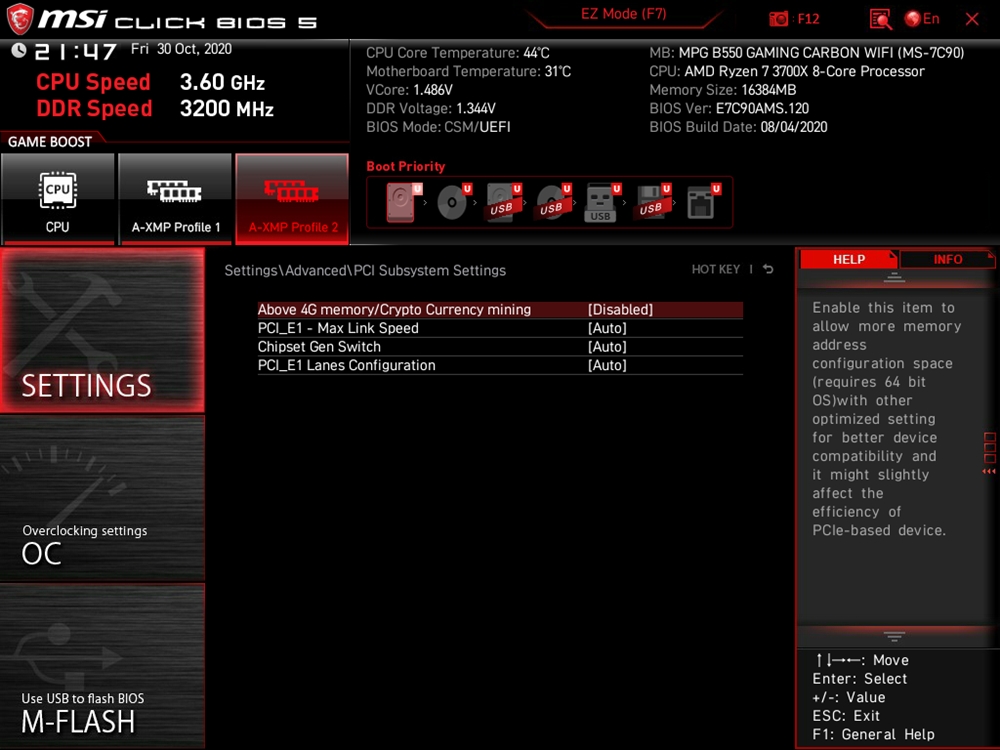Select the USB key boot device icon
The height and width of the screenshot is (750, 1000).
(x=600, y=203)
